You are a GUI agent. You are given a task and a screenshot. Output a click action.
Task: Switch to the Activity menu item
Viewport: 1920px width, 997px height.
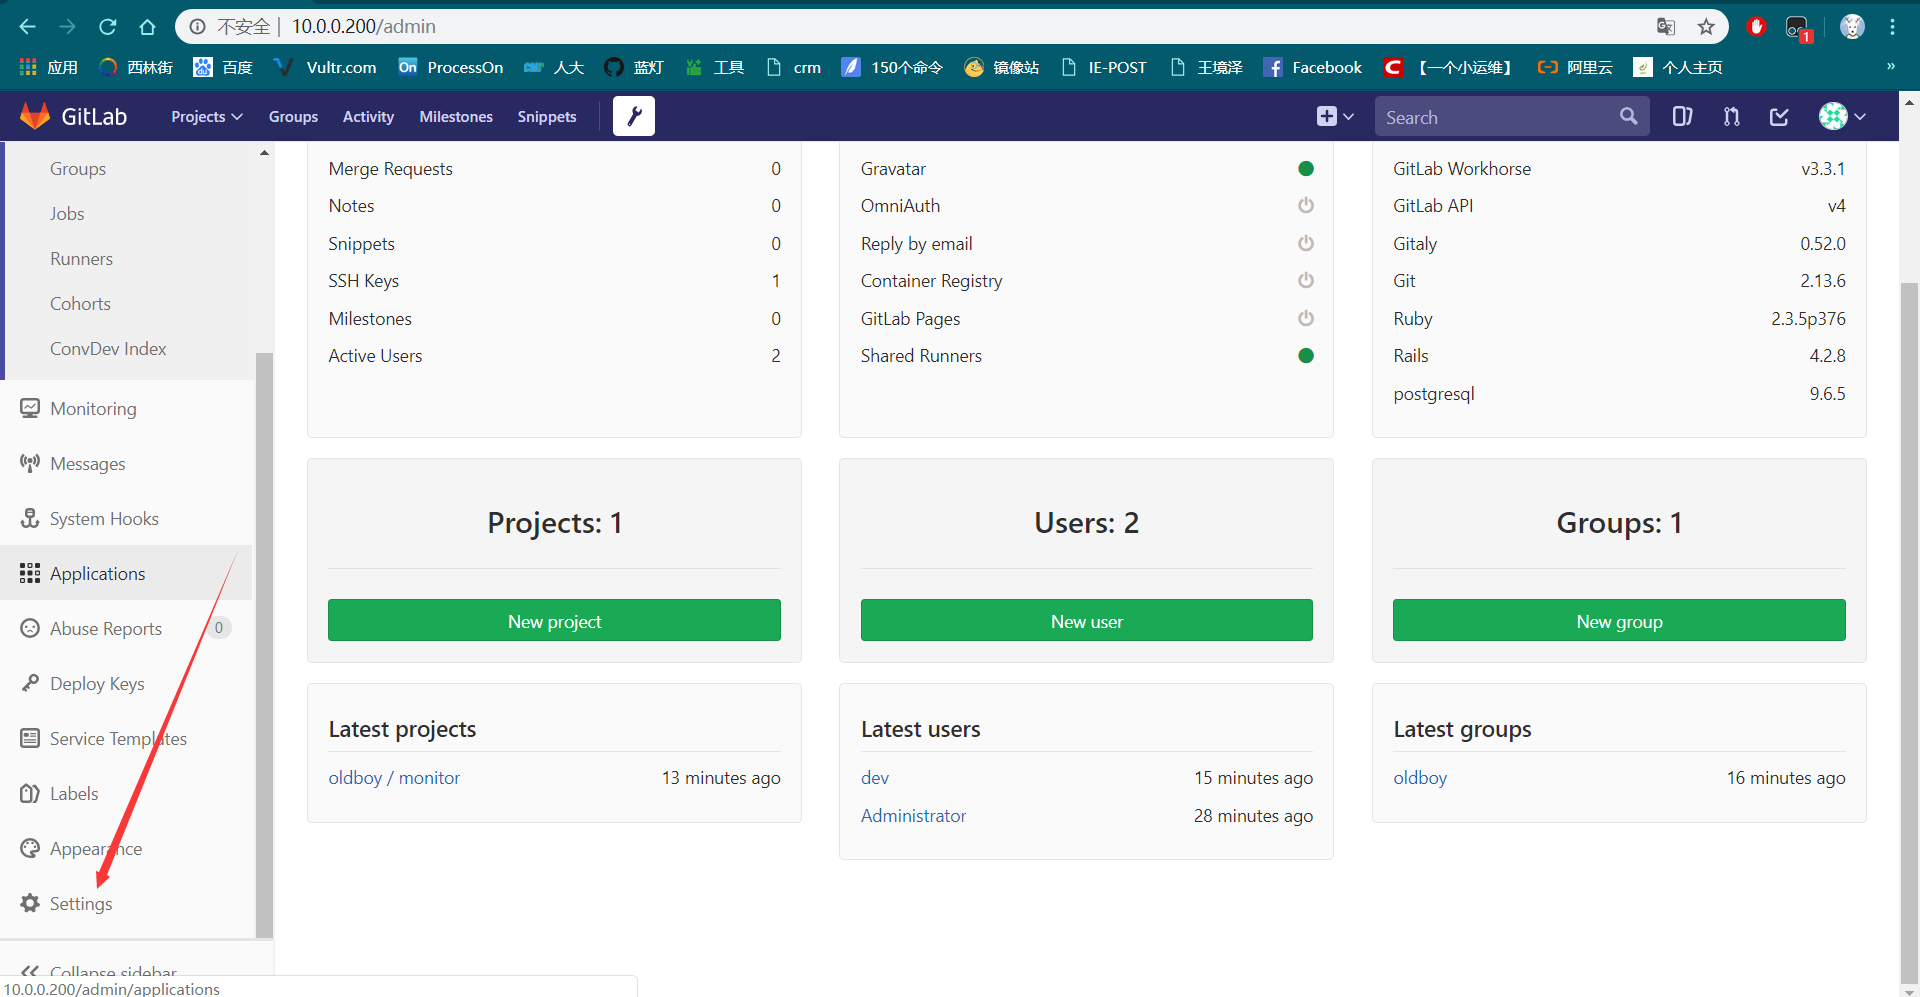(x=367, y=116)
